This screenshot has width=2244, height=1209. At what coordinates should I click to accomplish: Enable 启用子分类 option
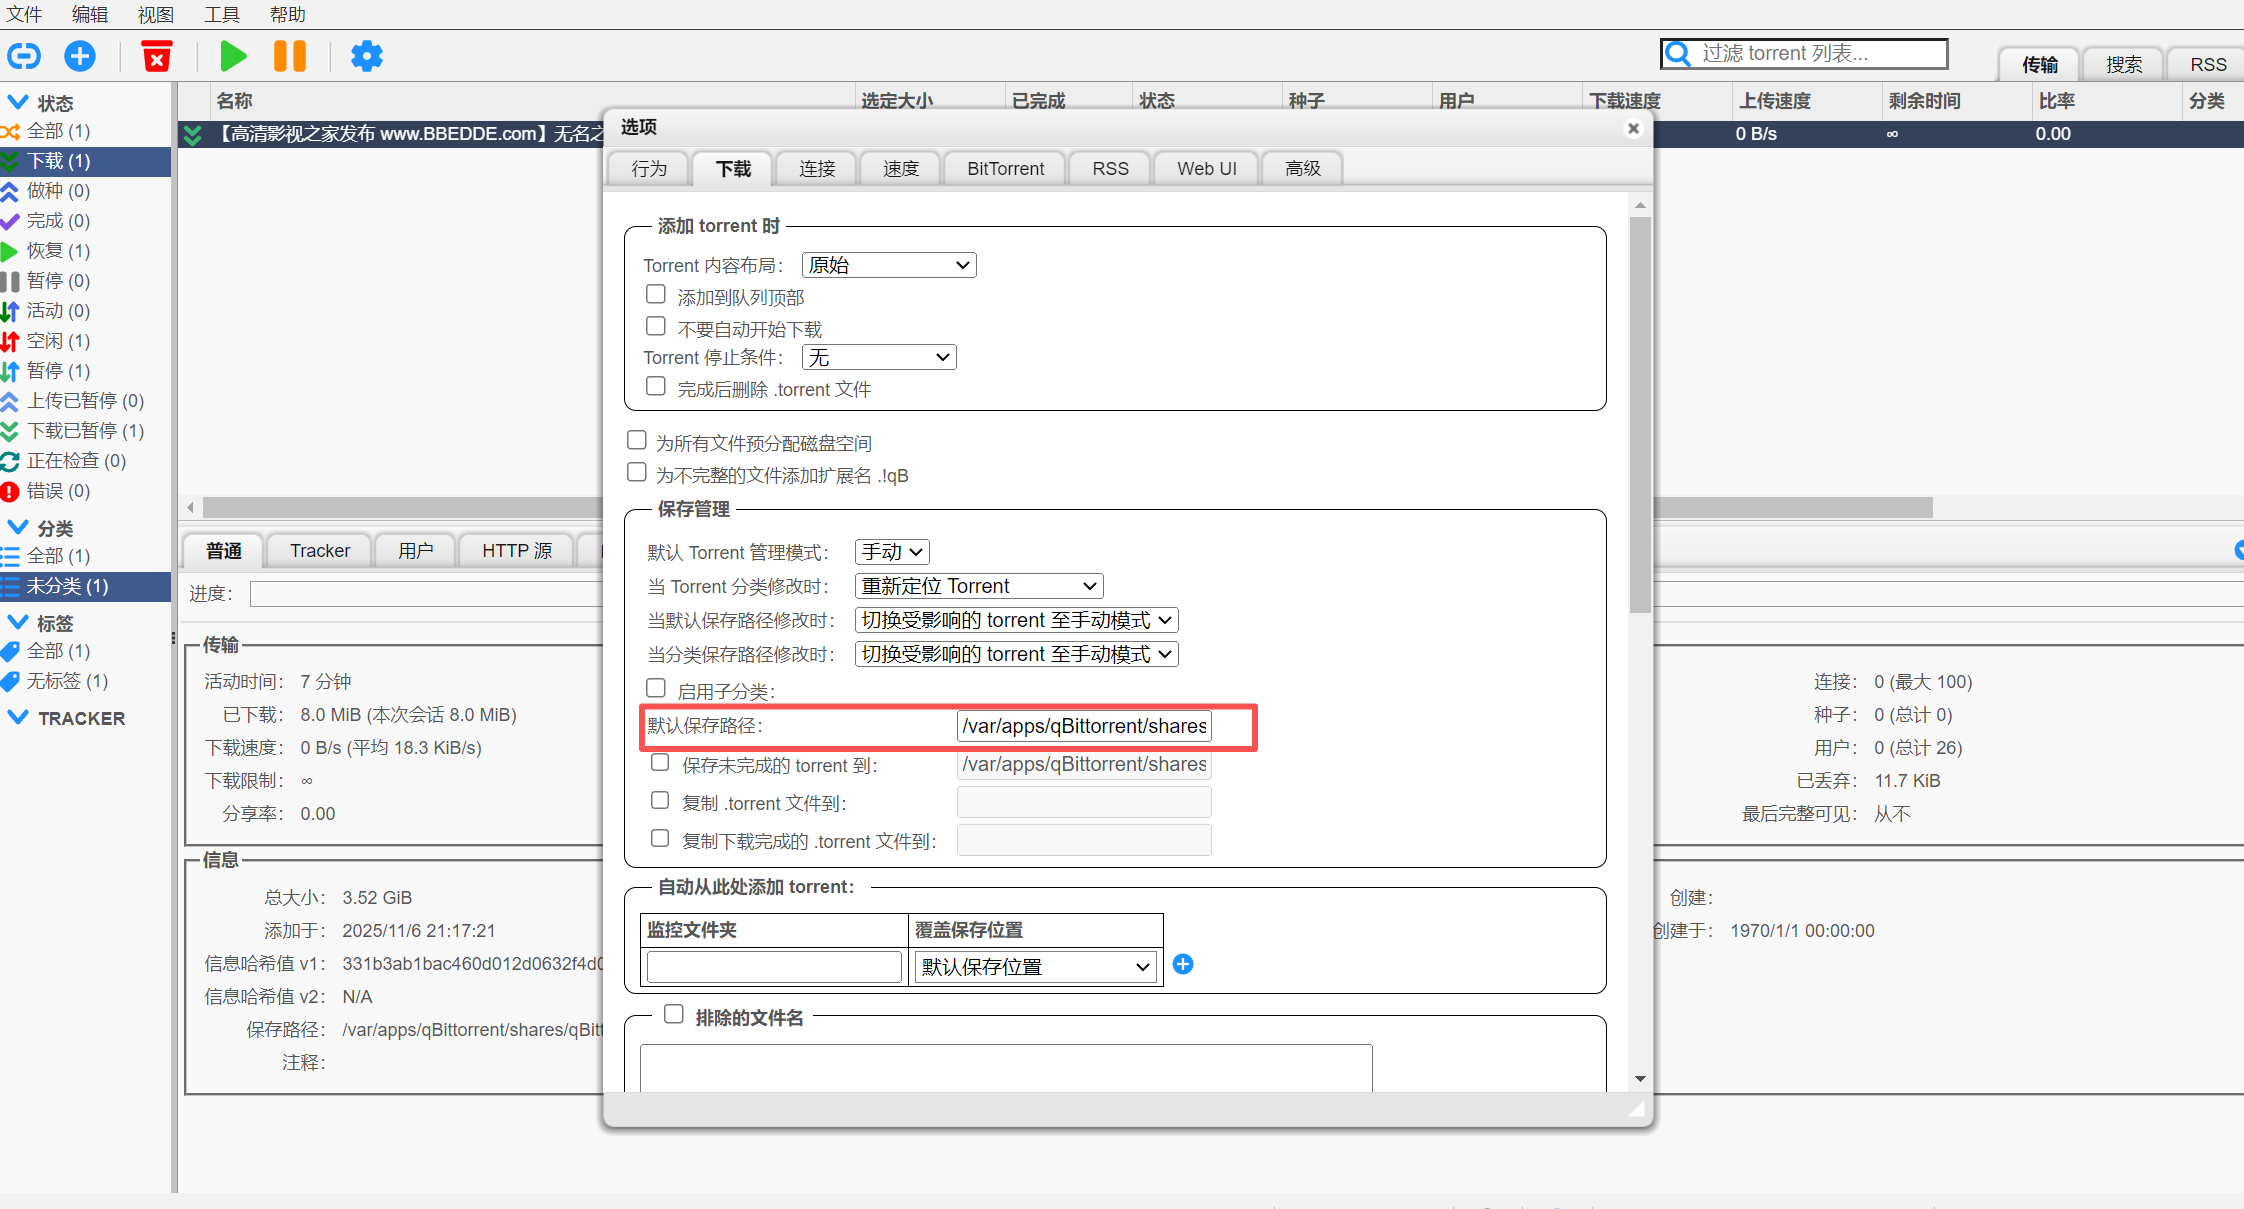coord(655,687)
